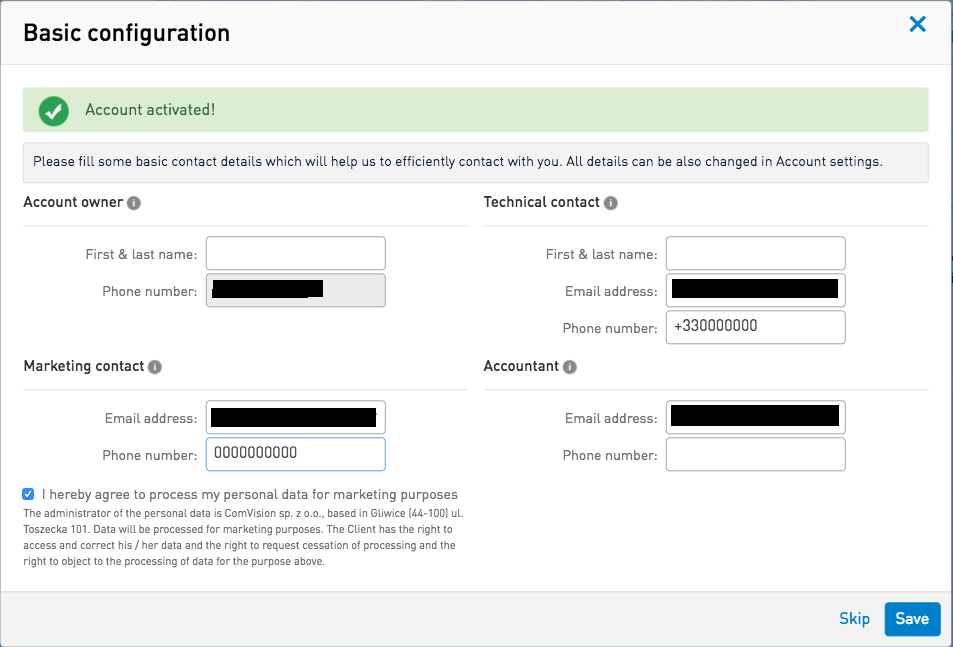Focus the Account owner name field
The width and height of the screenshot is (953, 647).
295,254
